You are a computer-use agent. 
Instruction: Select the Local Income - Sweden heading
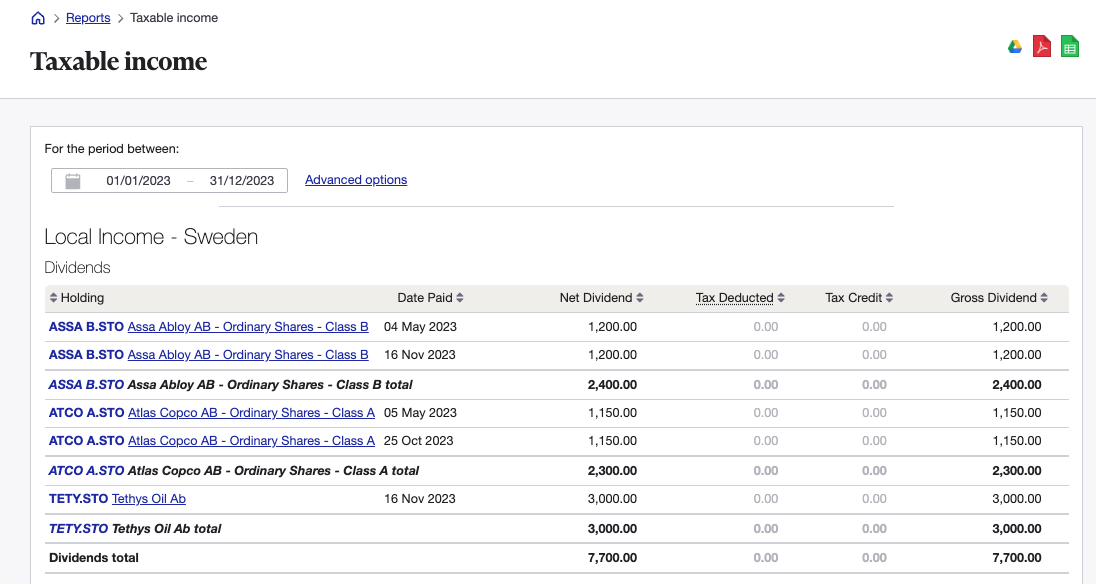(x=151, y=237)
